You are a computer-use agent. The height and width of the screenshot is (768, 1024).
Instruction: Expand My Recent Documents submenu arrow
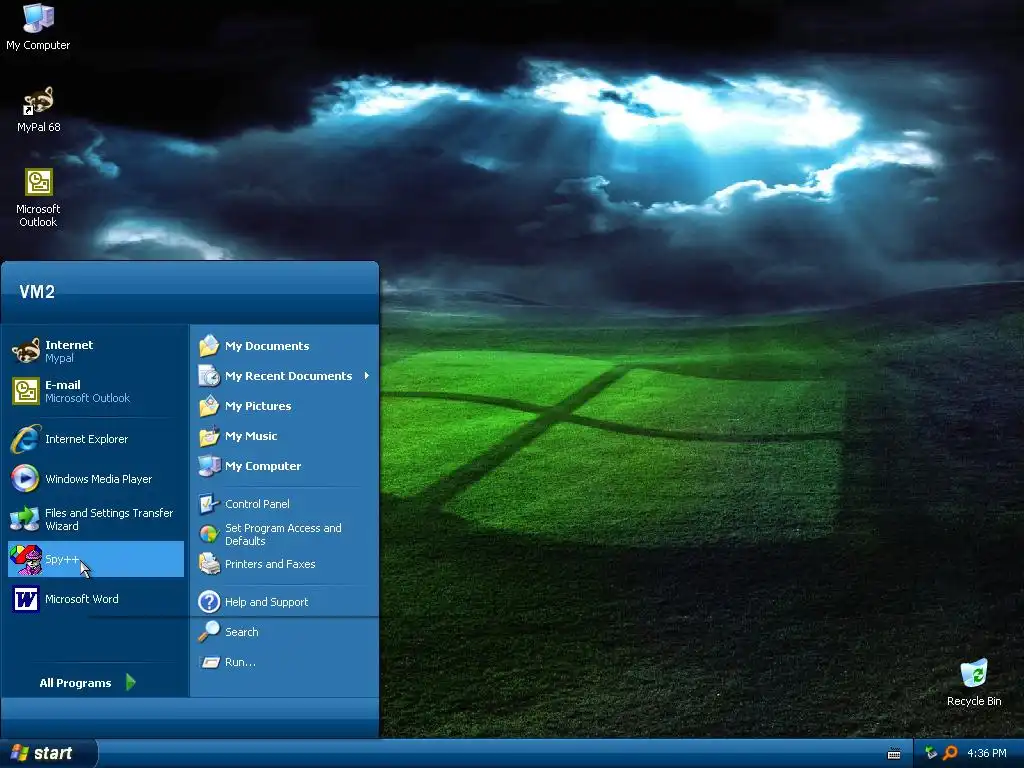pos(367,376)
